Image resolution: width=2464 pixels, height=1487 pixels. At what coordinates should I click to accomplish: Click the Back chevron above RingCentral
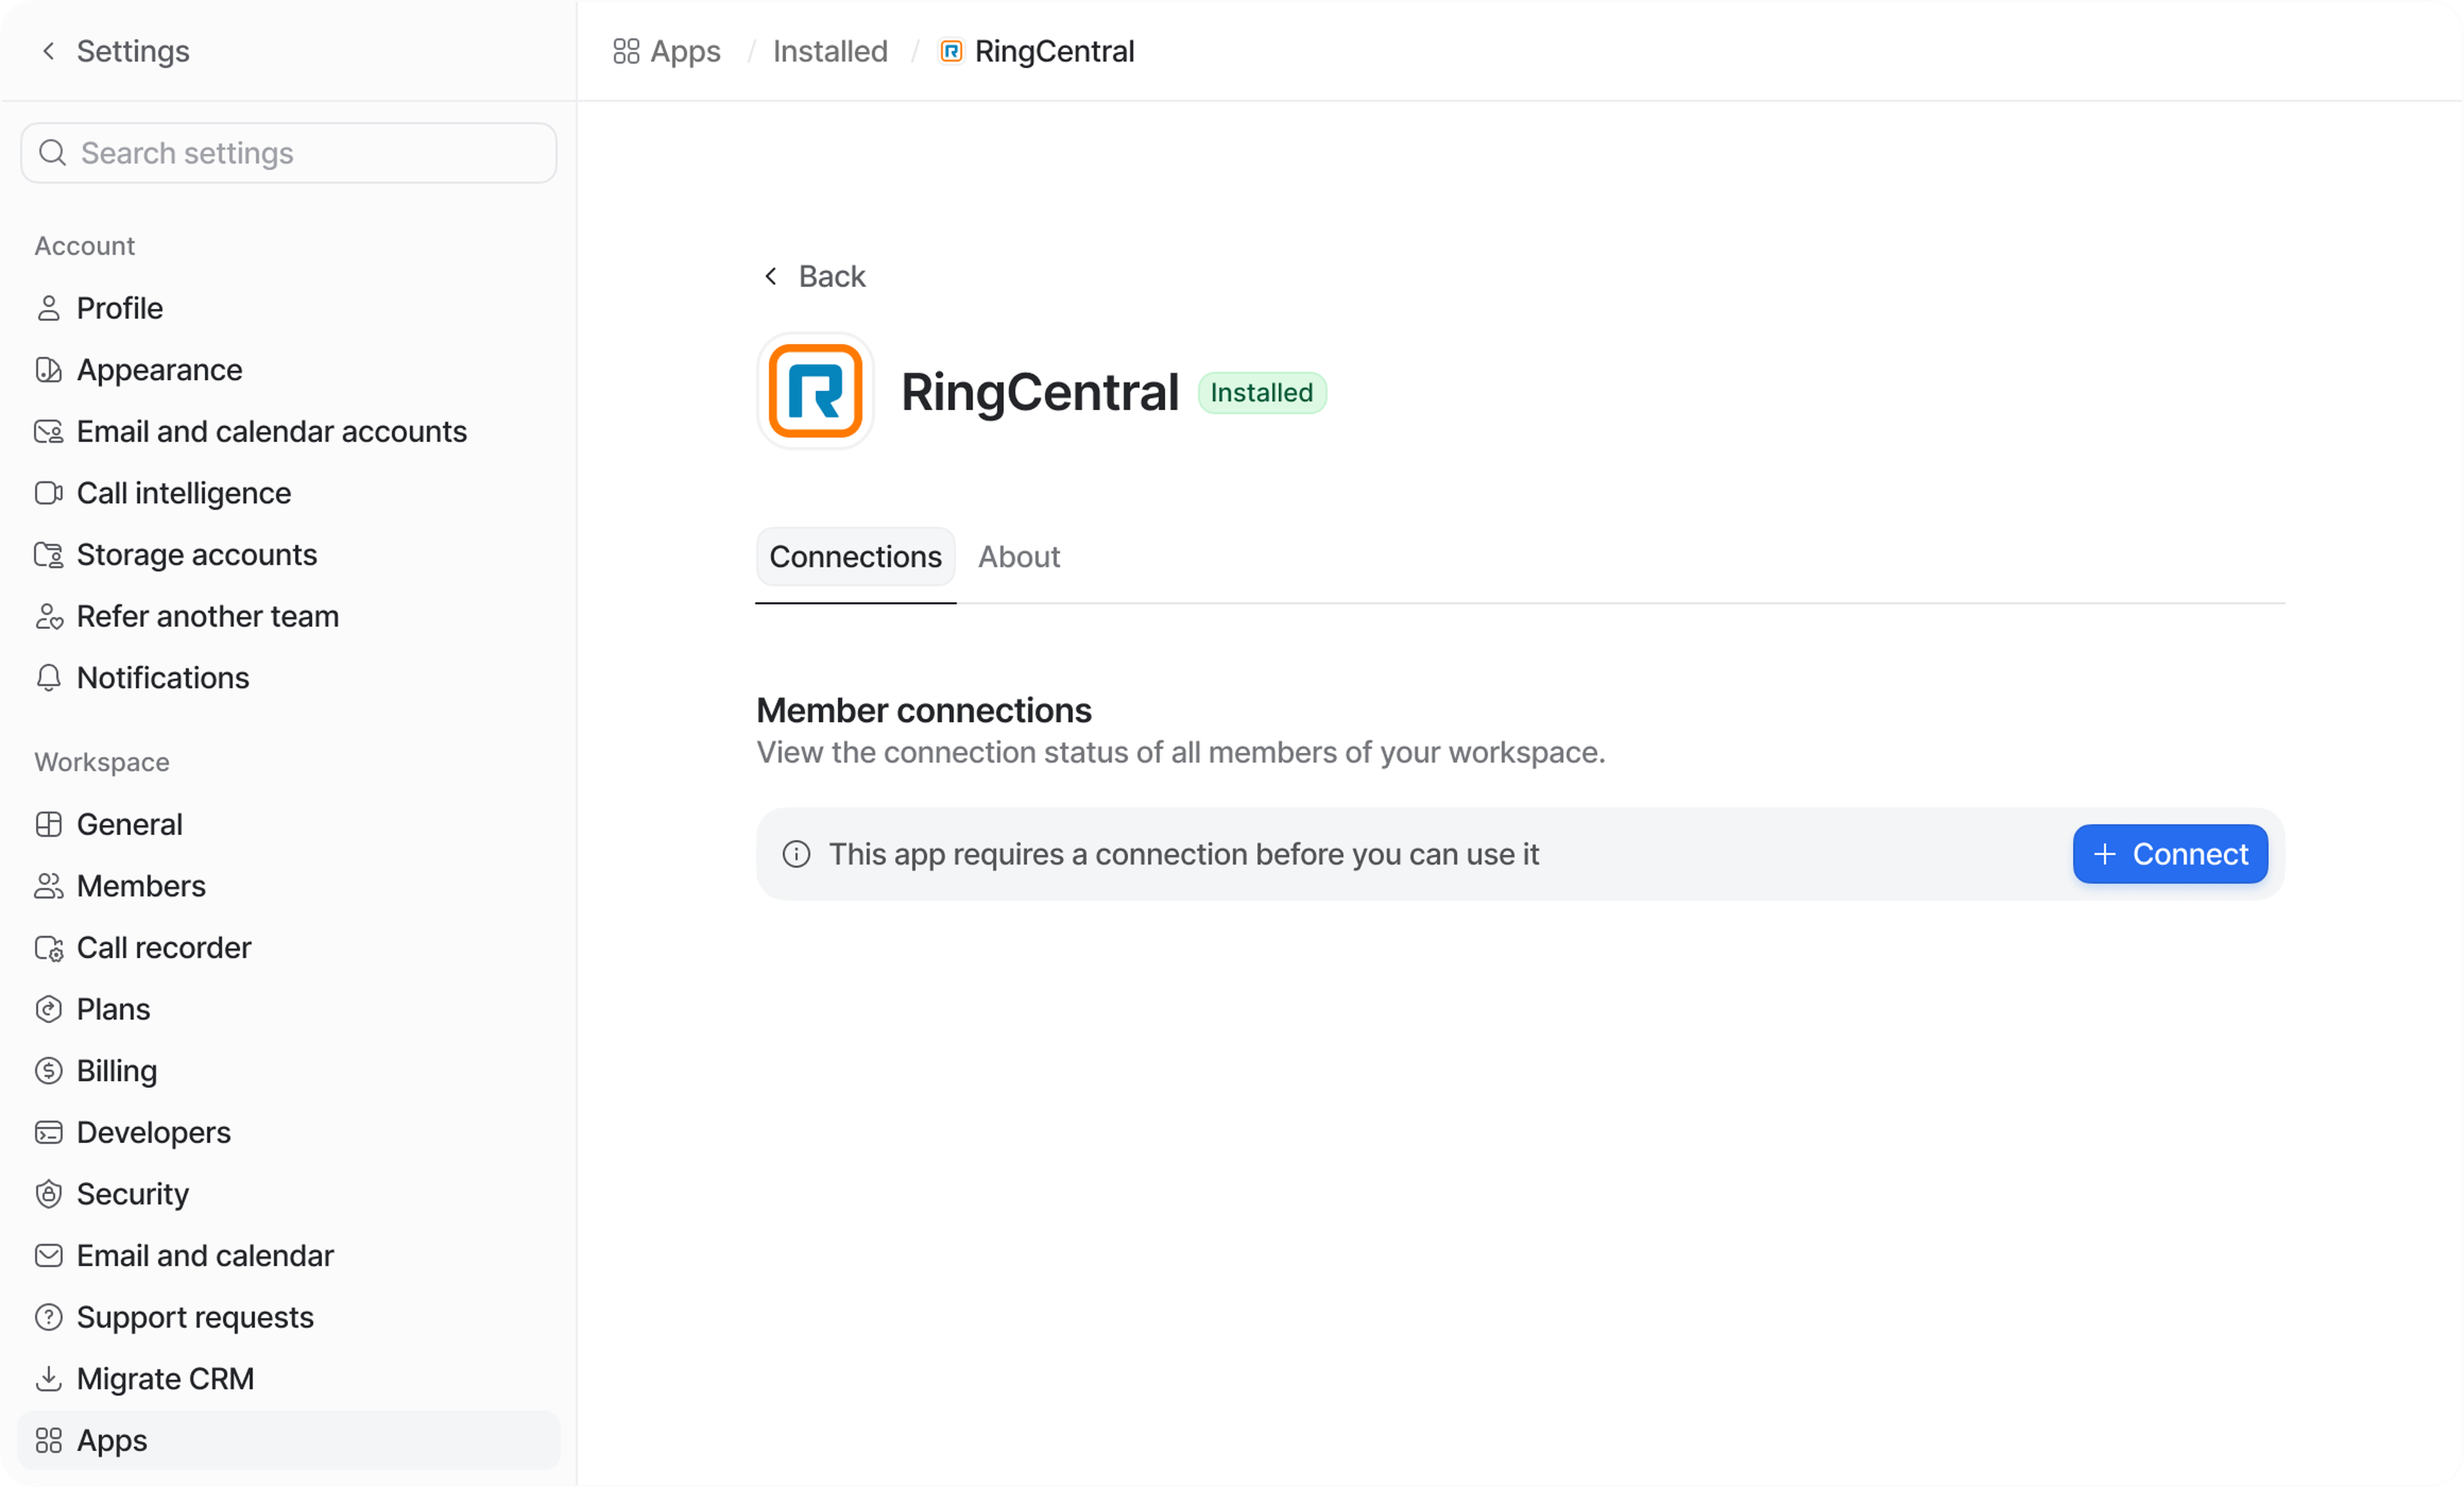[x=771, y=276]
